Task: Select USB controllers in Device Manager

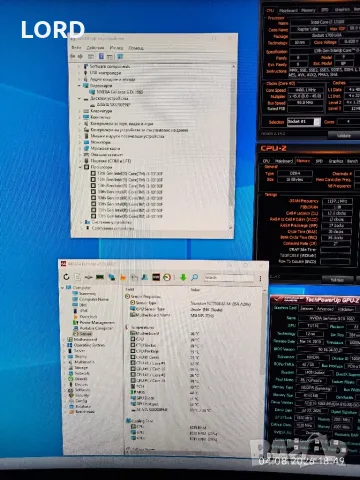Action: pos(102,73)
